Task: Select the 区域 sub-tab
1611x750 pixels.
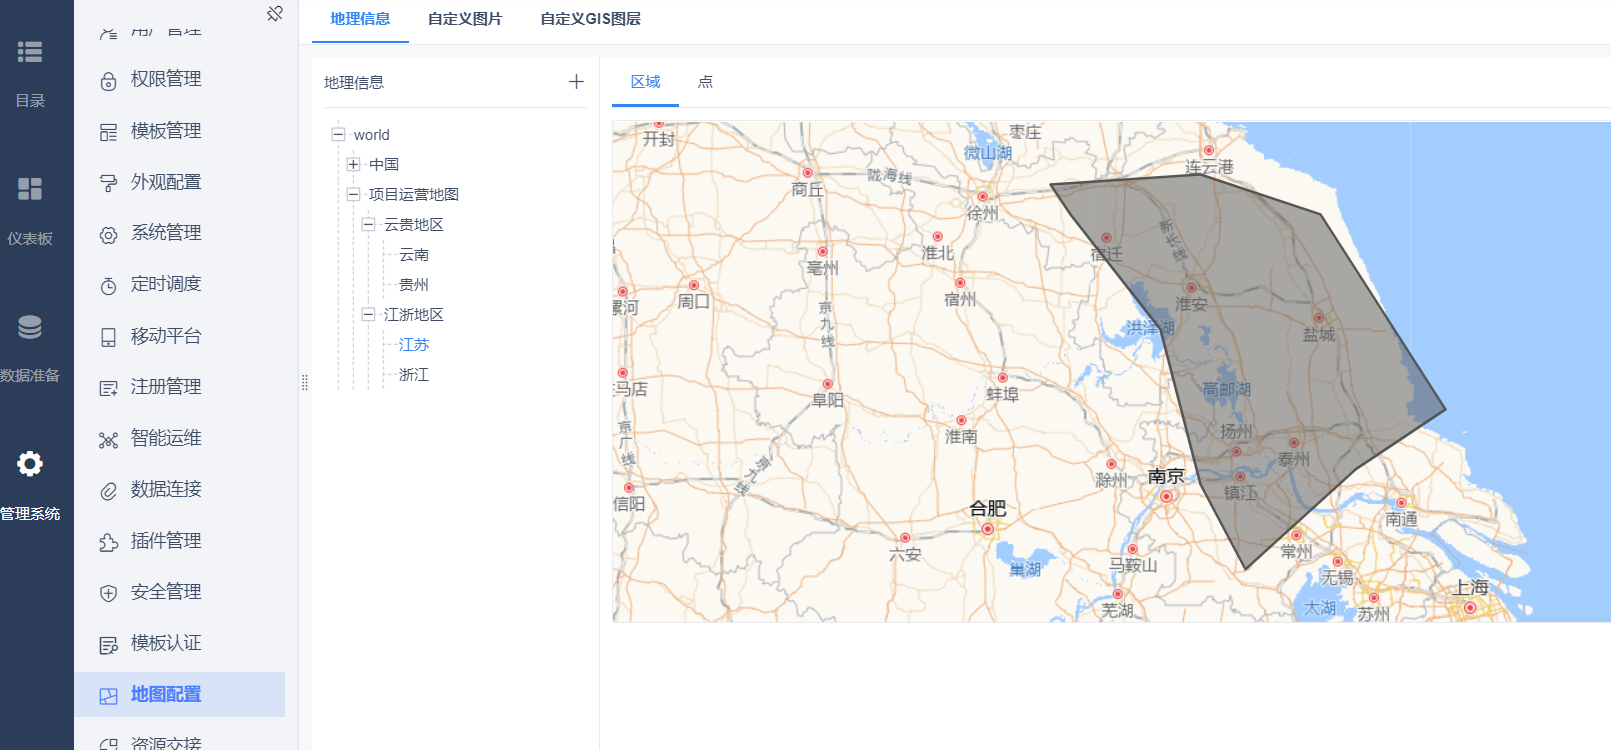Action: [645, 82]
